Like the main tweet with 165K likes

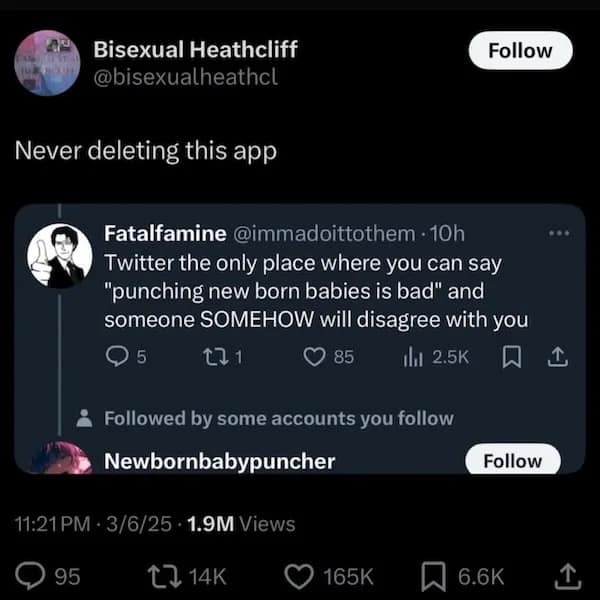pos(300,575)
